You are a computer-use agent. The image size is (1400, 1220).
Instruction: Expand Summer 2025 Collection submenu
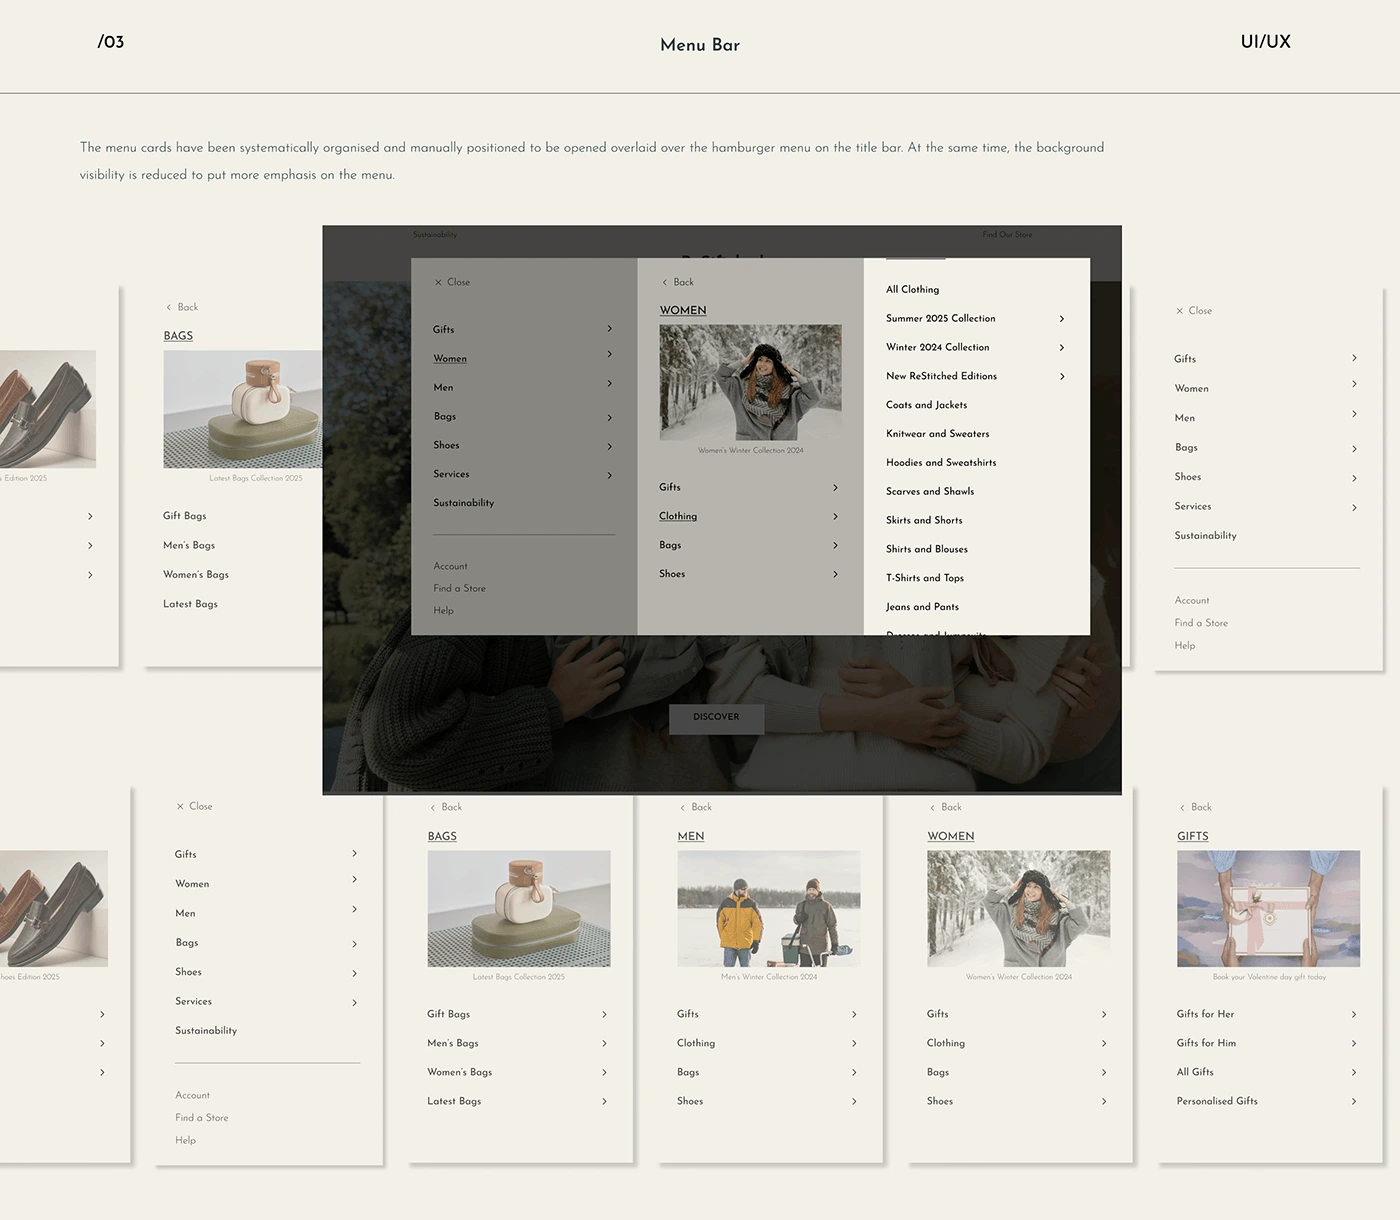pyautogui.click(x=1062, y=319)
